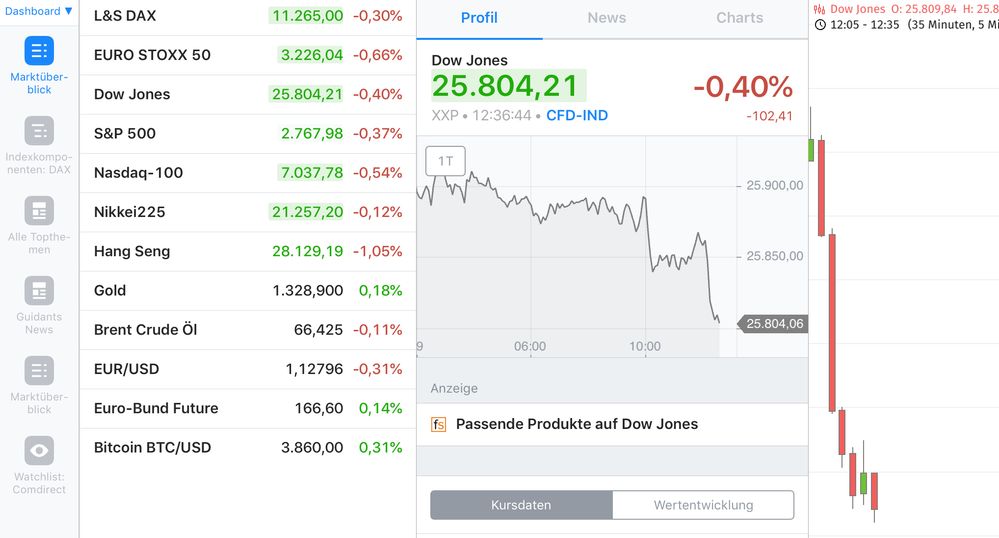This screenshot has height=538, width=999.
Task: Toggle the 1T timeframe button
Action: click(445, 161)
